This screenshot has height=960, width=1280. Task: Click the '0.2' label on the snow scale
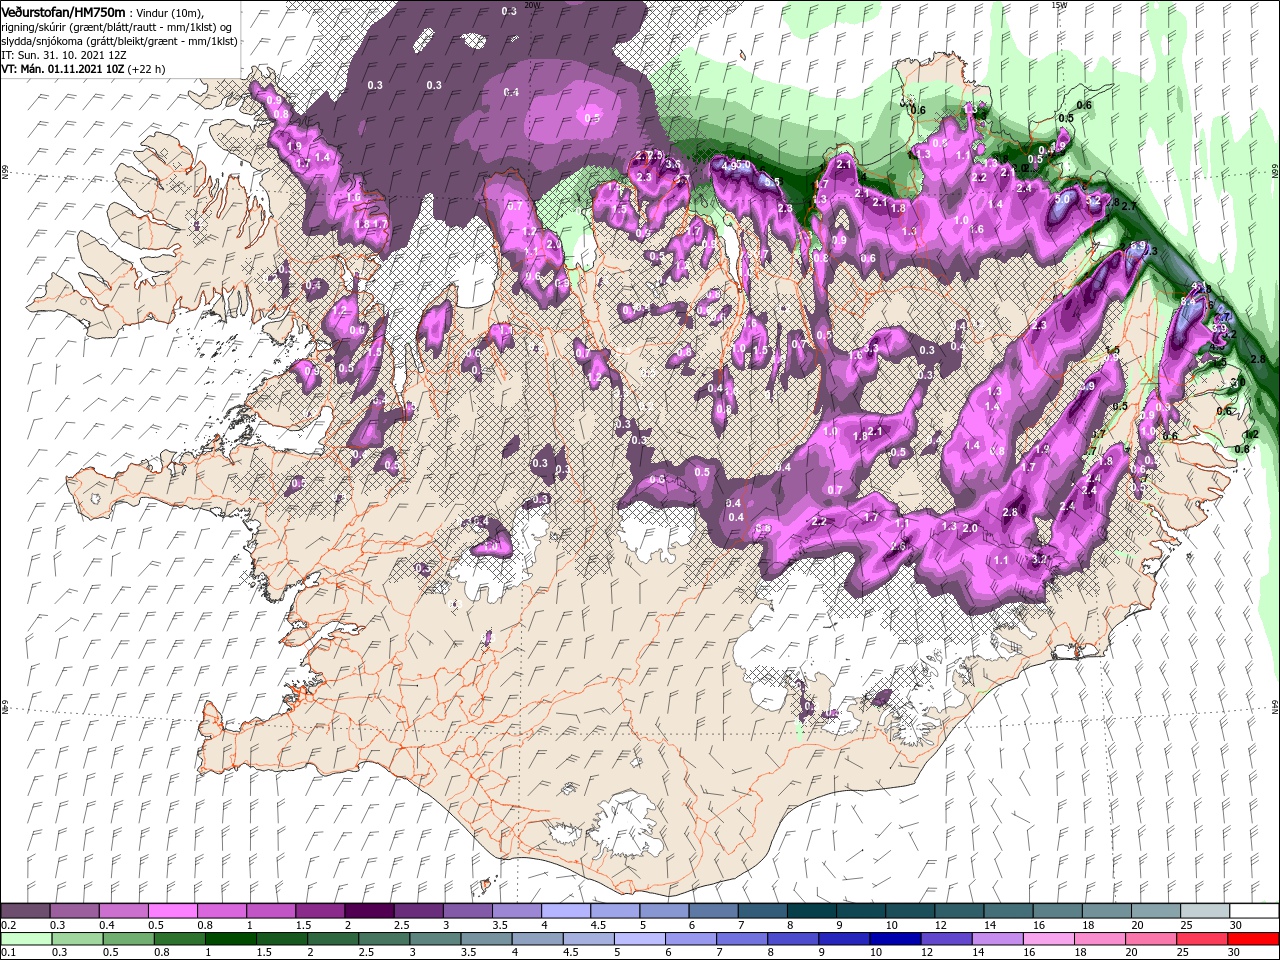[x=8, y=925]
